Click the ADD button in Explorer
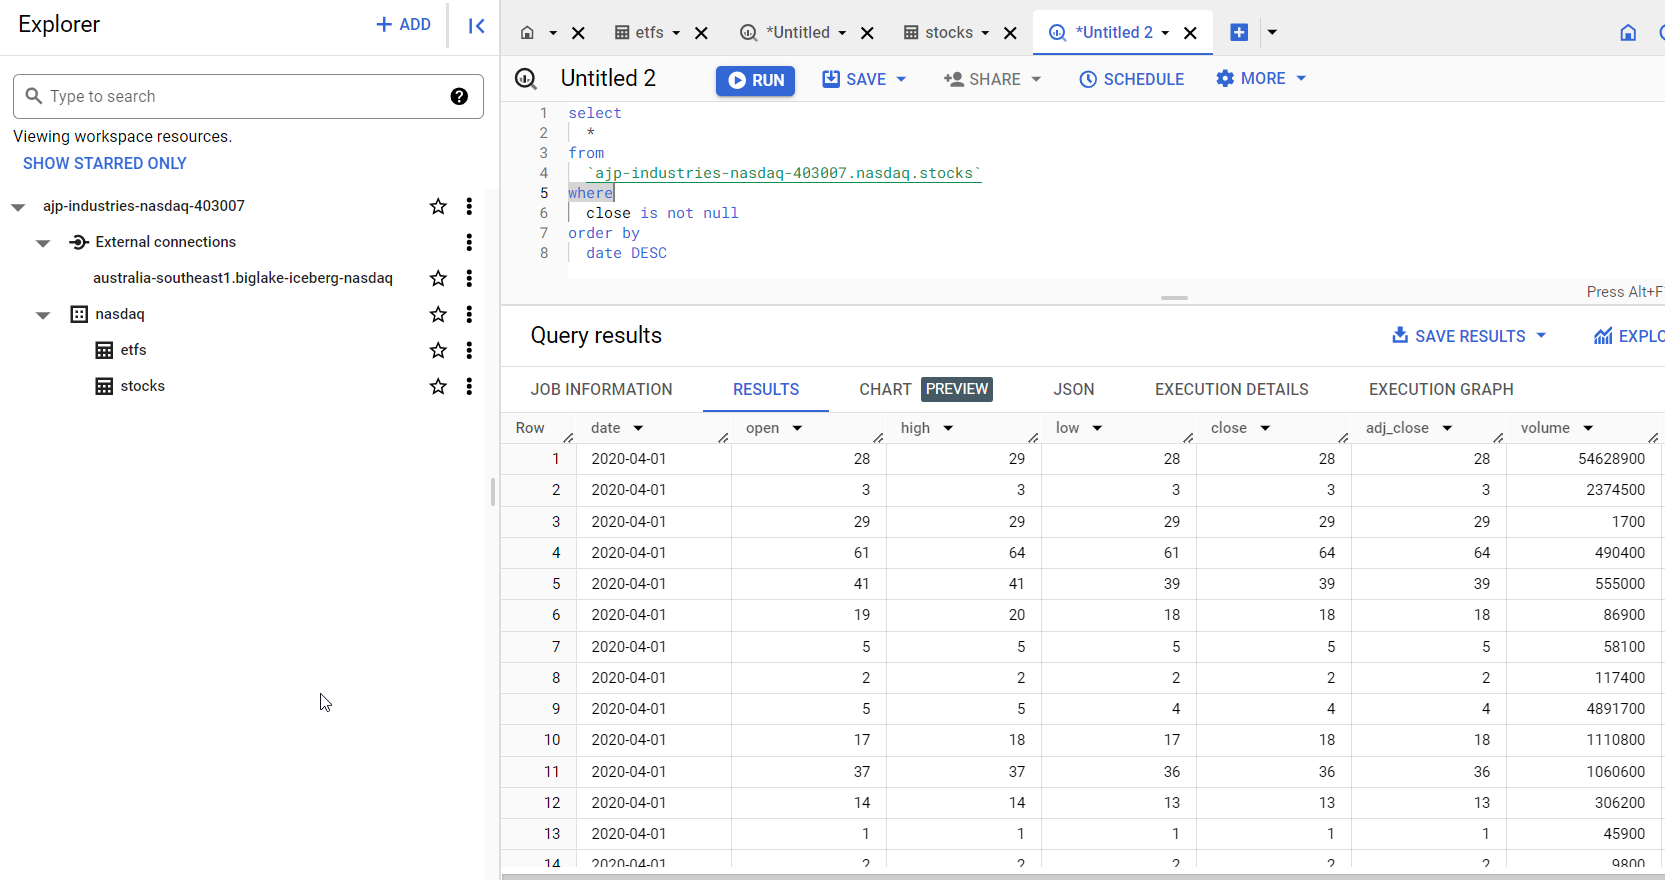This screenshot has height=880, width=1665. click(x=403, y=25)
